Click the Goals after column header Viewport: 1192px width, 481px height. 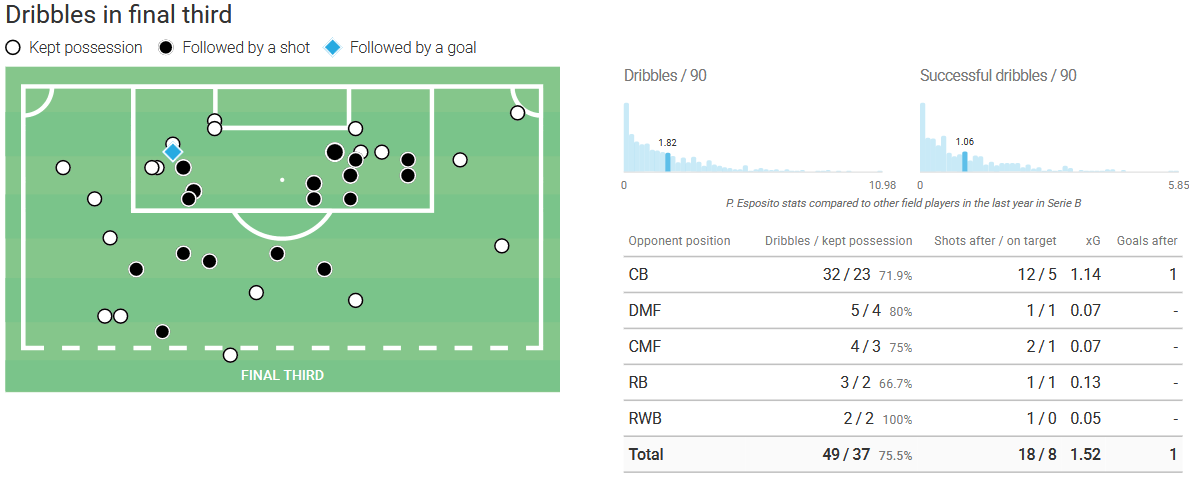pyautogui.click(x=1147, y=241)
